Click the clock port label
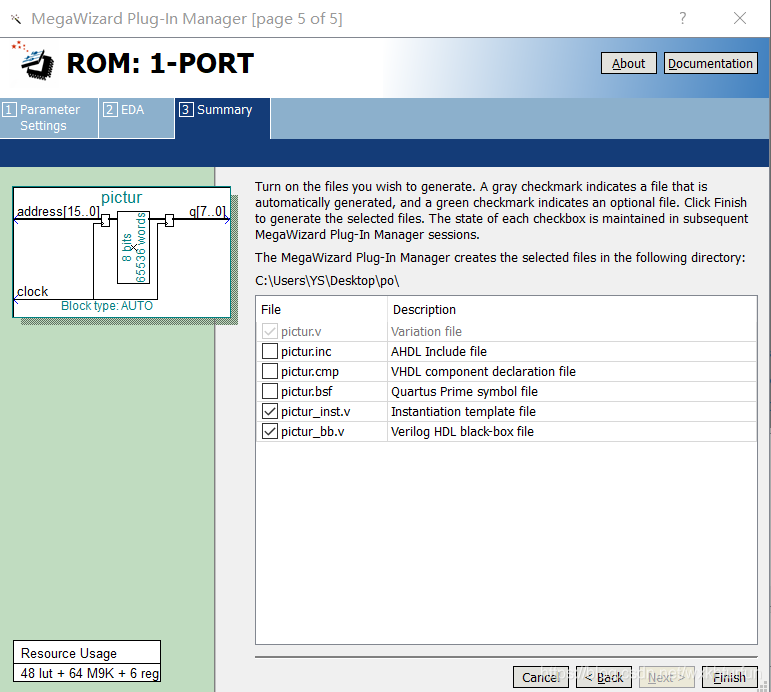 coord(32,291)
